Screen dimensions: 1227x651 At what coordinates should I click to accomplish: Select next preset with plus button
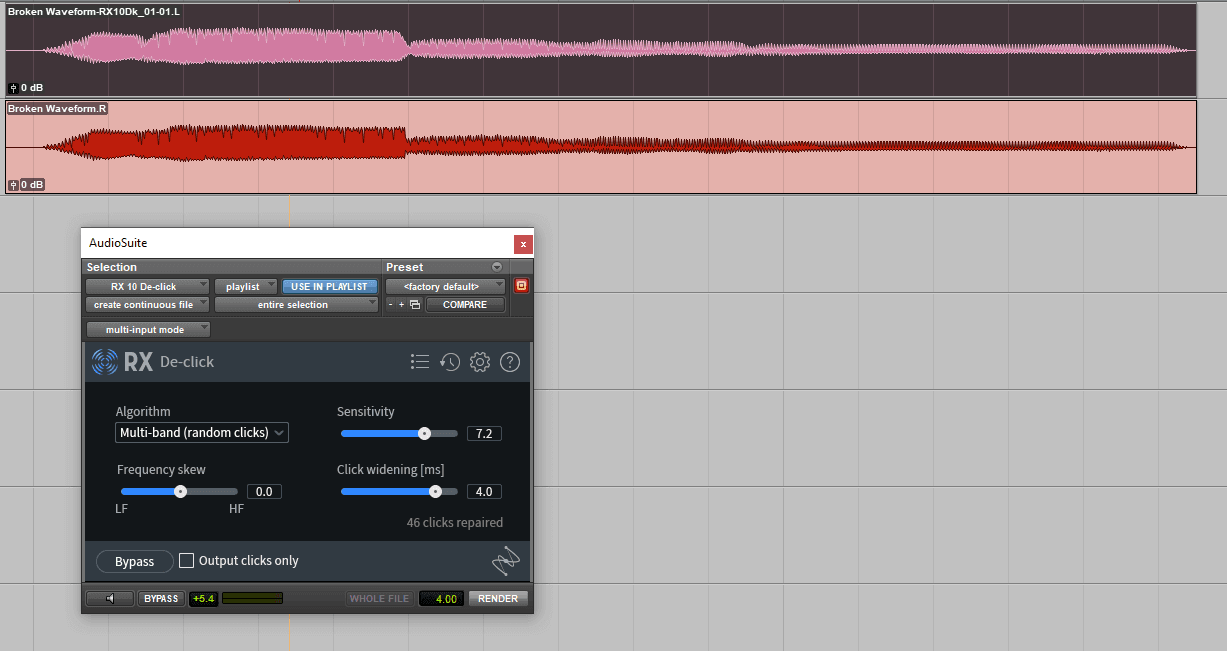coord(402,305)
